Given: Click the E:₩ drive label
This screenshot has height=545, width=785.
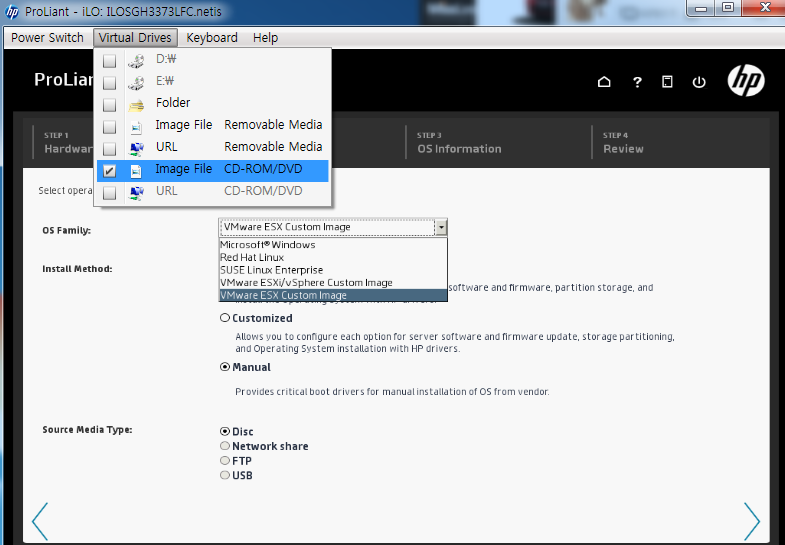Looking at the screenshot, I should (165, 81).
